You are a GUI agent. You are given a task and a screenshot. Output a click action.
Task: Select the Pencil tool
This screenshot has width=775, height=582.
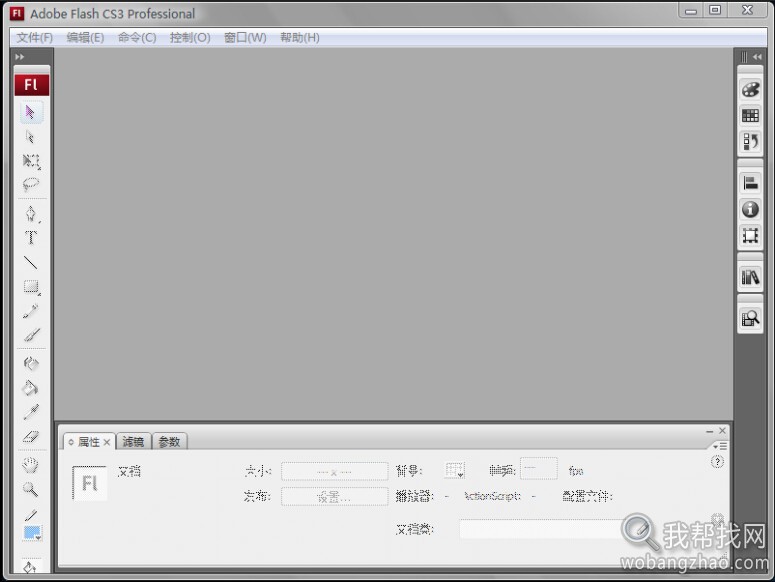click(31, 311)
